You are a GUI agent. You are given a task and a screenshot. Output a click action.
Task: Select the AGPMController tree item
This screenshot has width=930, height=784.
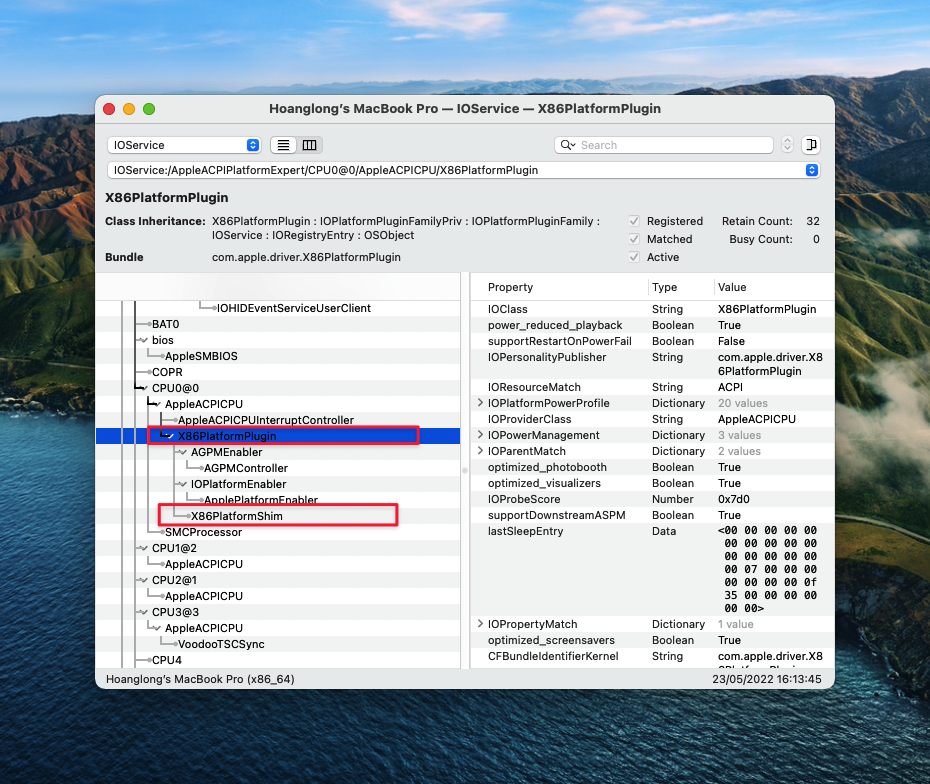point(245,468)
